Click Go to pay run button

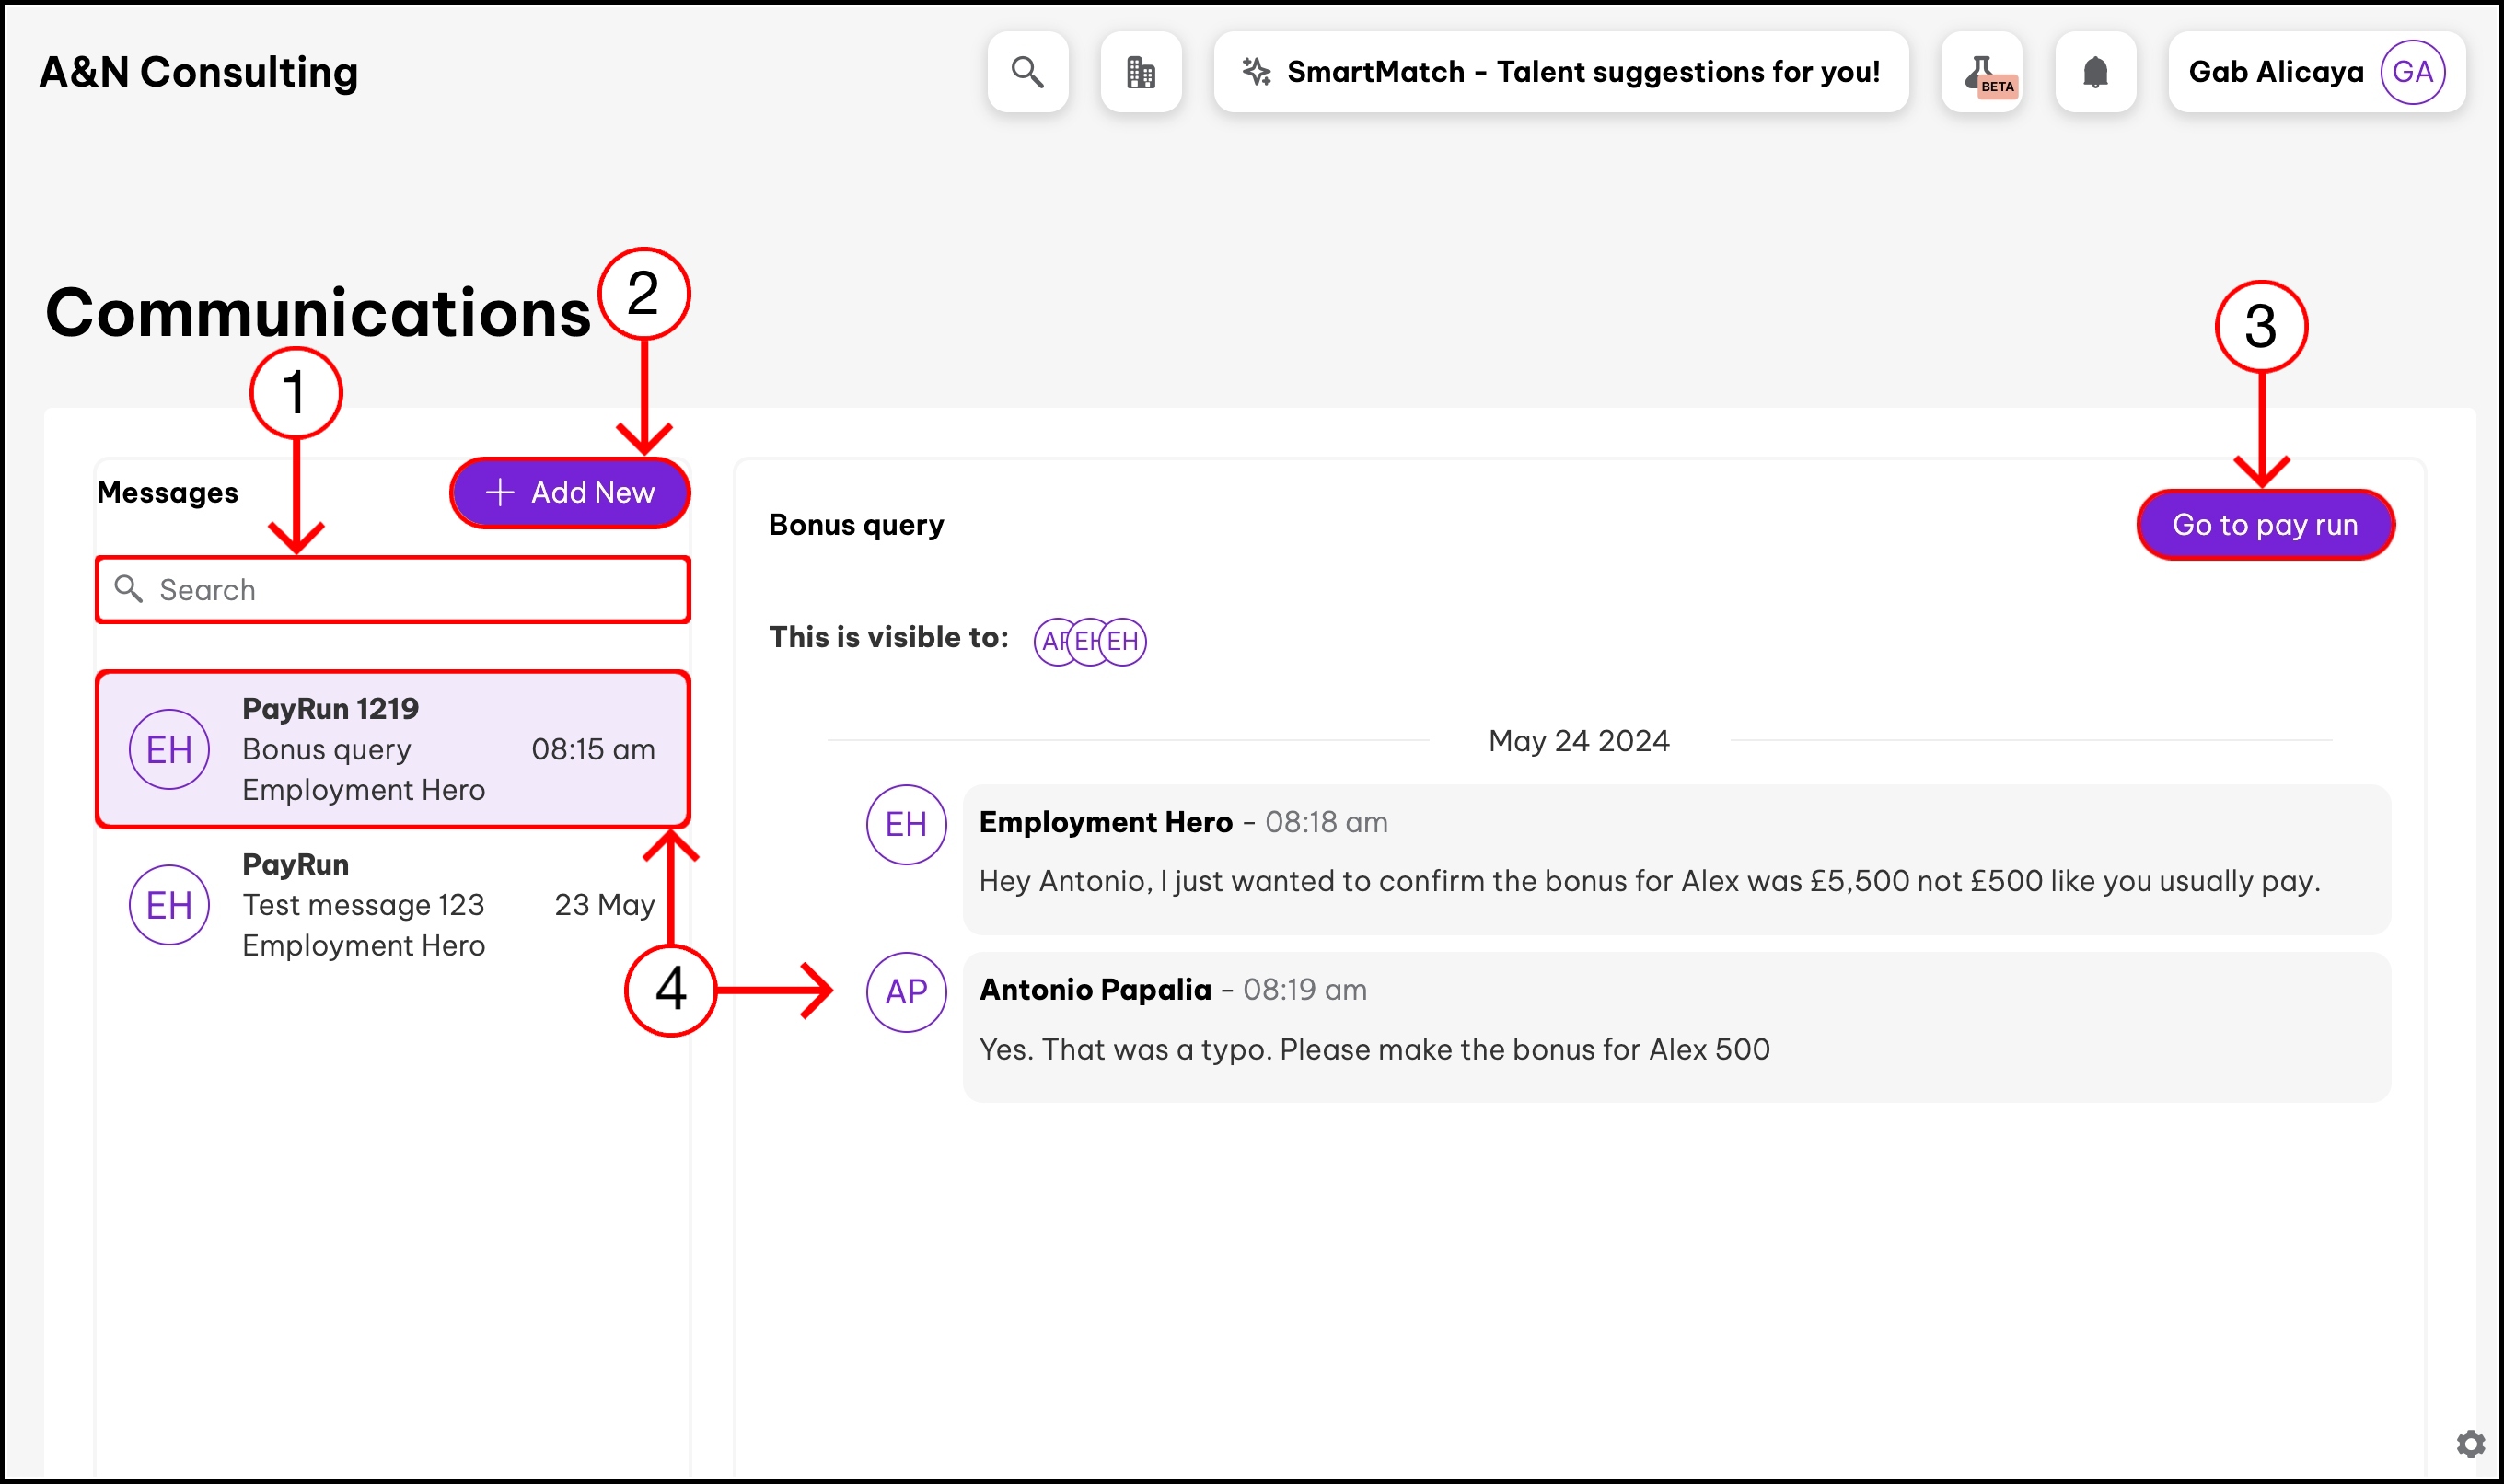click(2265, 525)
